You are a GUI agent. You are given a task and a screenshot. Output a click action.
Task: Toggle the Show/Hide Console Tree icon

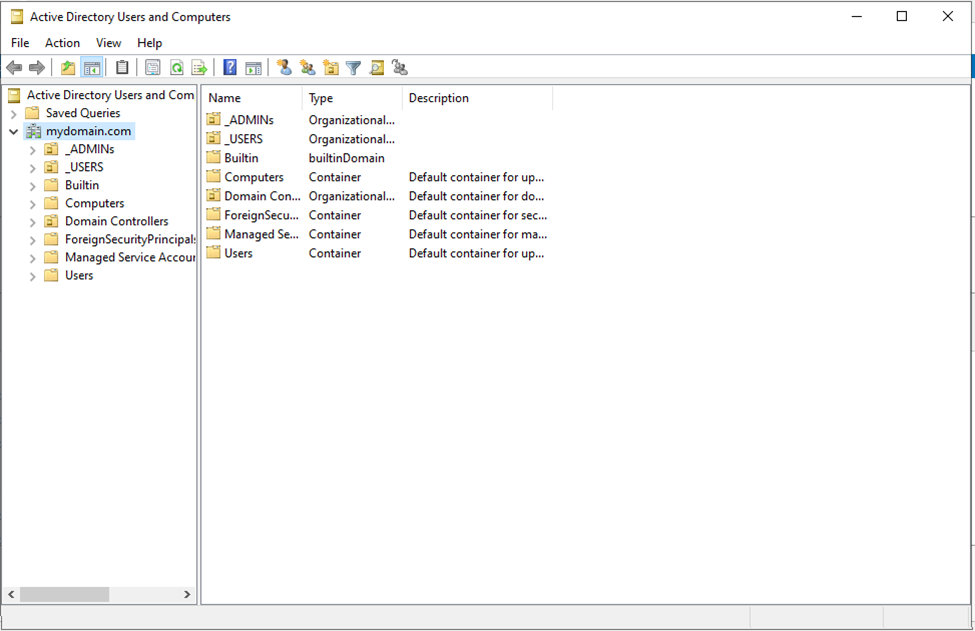[91, 68]
